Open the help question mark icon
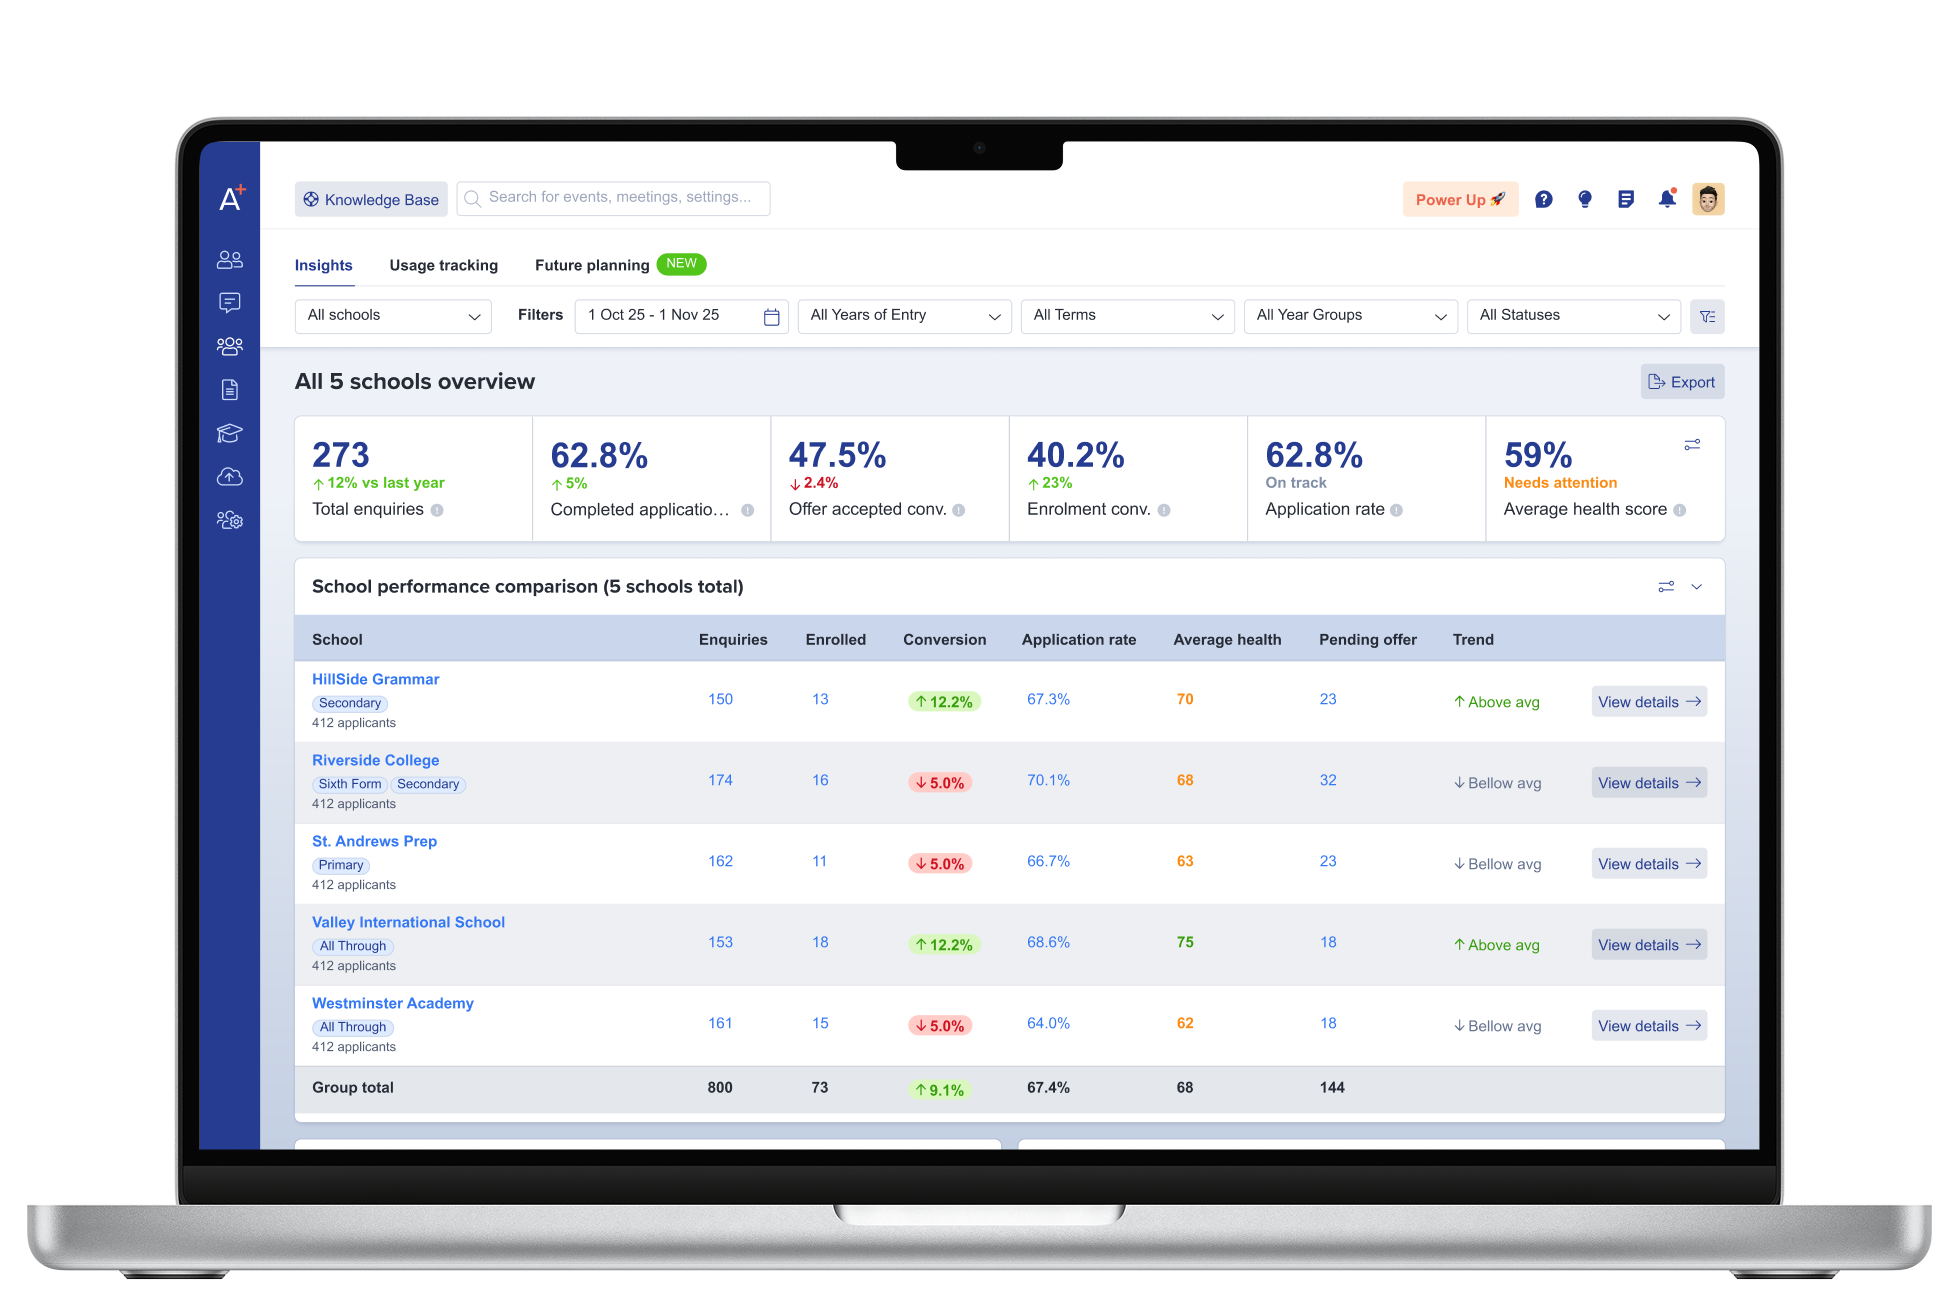This screenshot has height=1291, width=1960. pos(1543,199)
